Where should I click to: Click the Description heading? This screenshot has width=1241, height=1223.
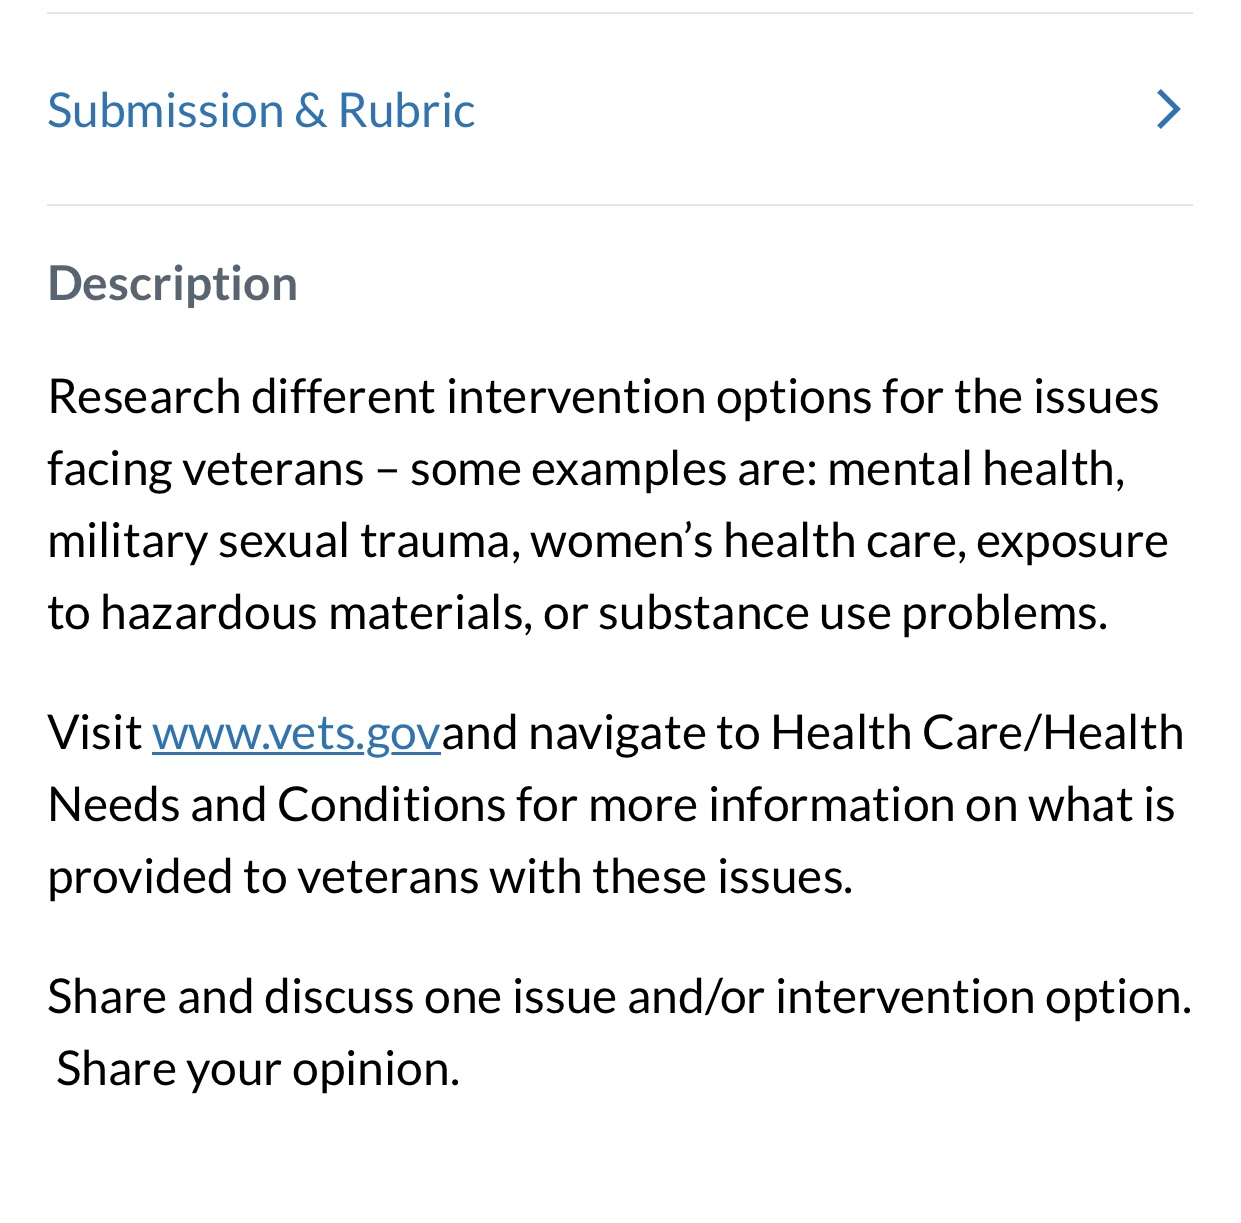172,283
